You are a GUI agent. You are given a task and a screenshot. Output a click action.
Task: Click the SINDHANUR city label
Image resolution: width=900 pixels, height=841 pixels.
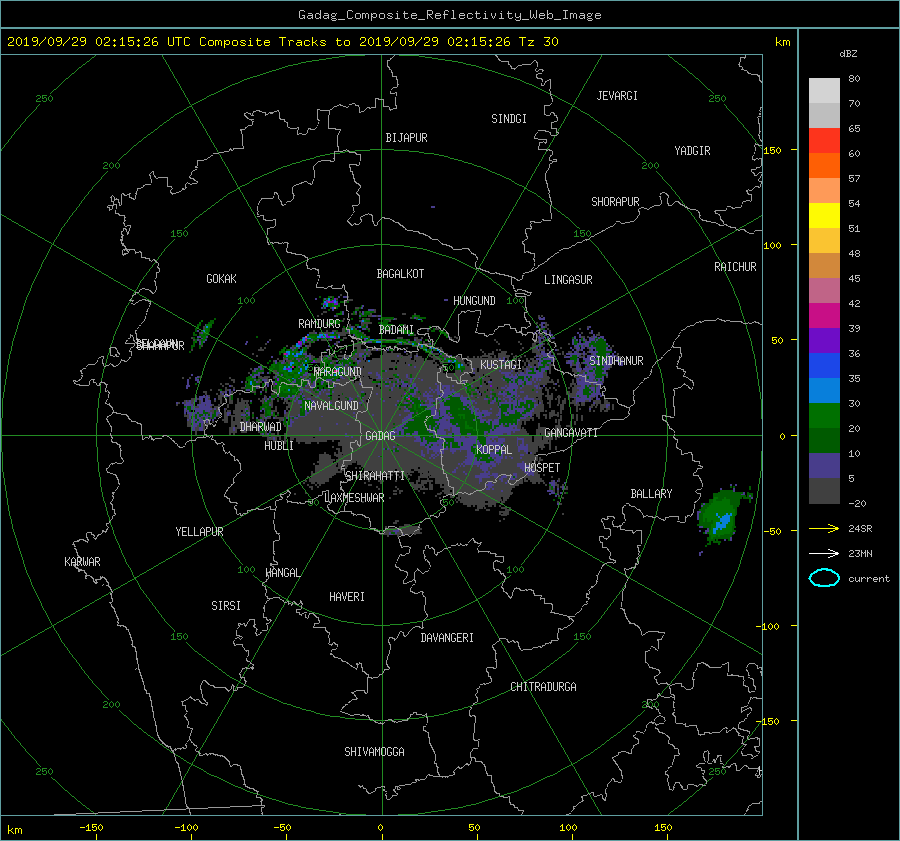pyautogui.click(x=616, y=361)
